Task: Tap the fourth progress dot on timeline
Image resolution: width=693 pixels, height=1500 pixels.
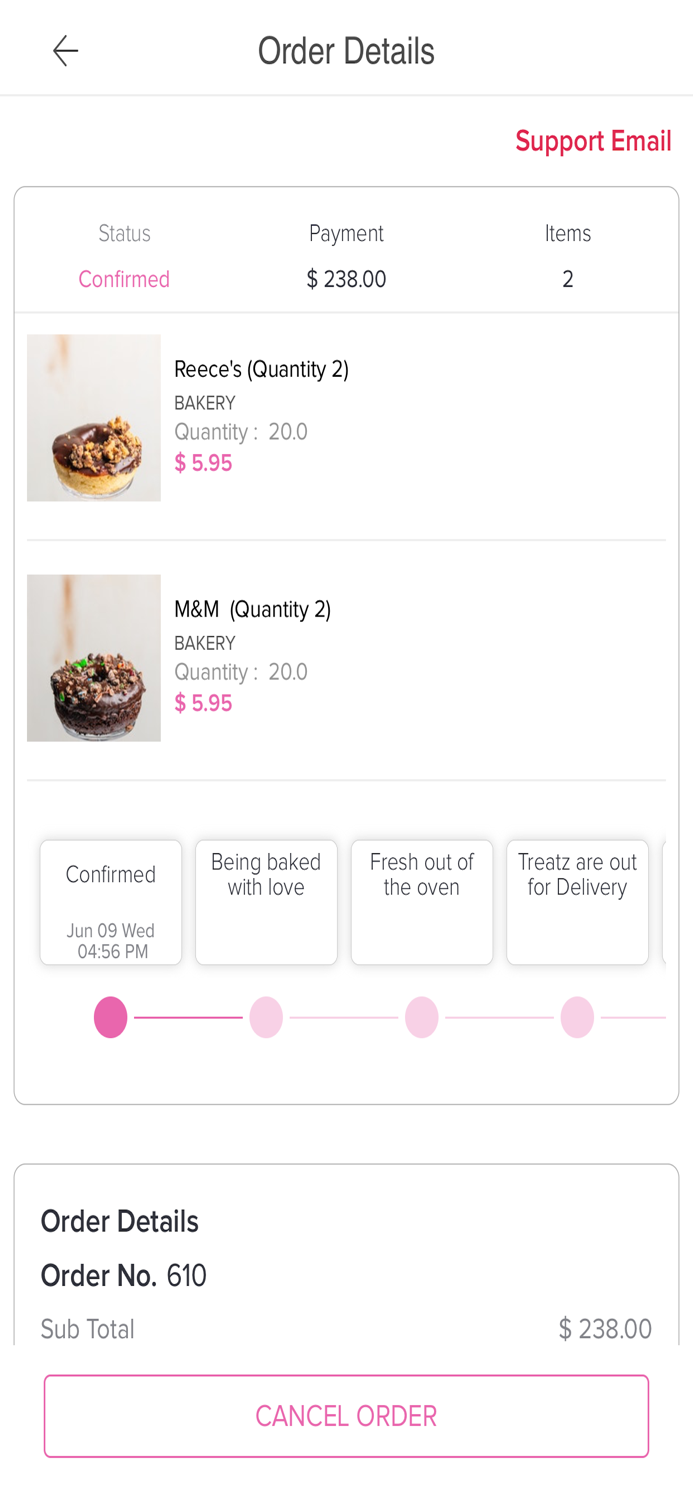Action: 577,1017
